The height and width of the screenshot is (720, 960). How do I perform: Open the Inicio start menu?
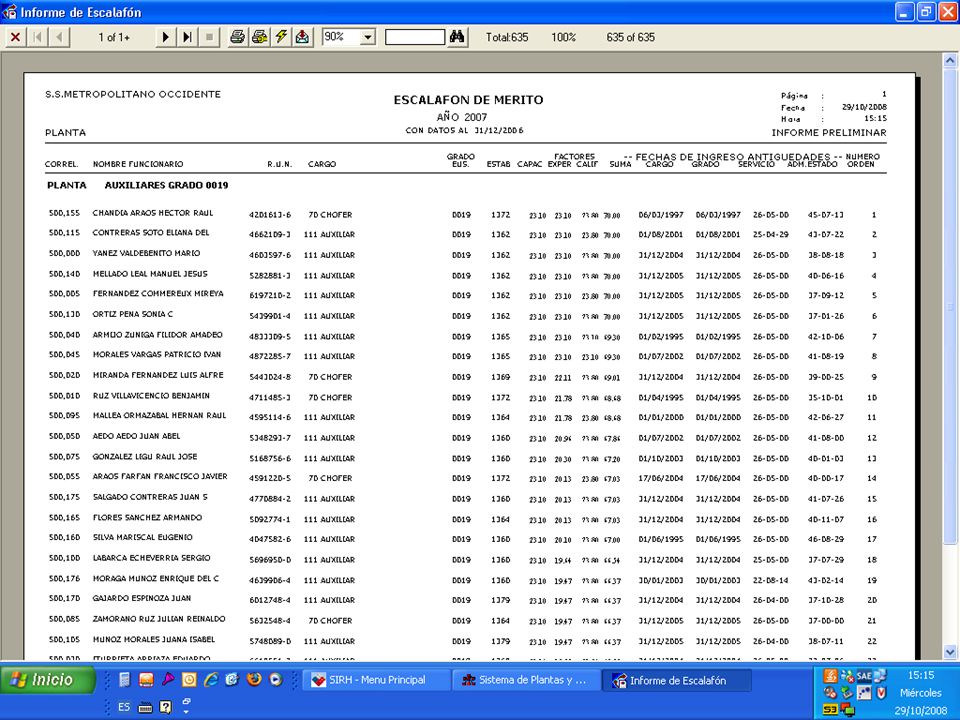pos(48,680)
